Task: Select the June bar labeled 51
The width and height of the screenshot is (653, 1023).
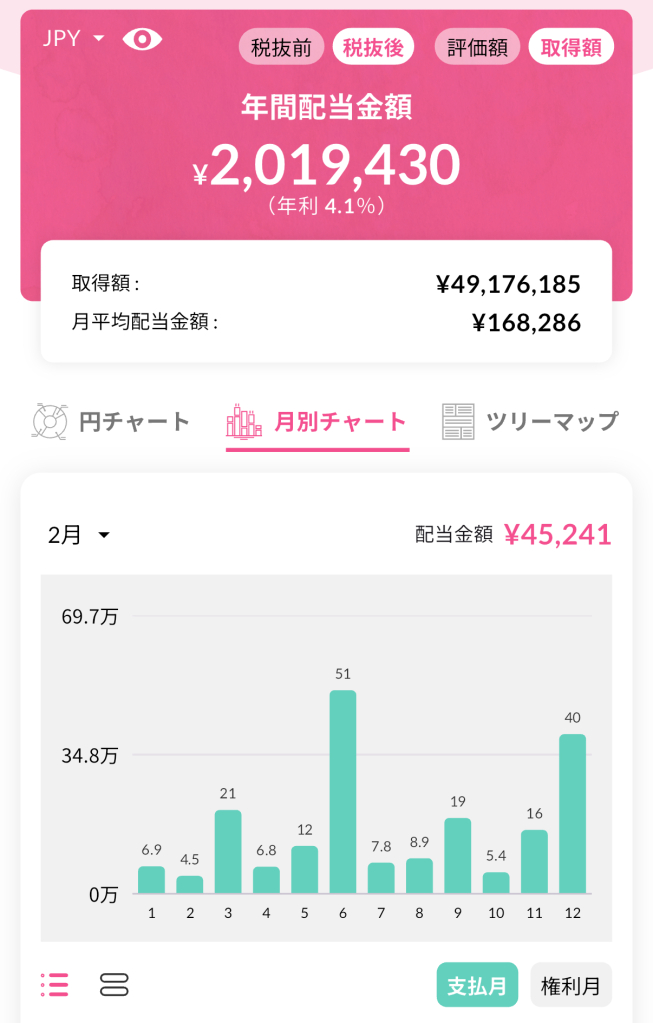Action: [343, 791]
